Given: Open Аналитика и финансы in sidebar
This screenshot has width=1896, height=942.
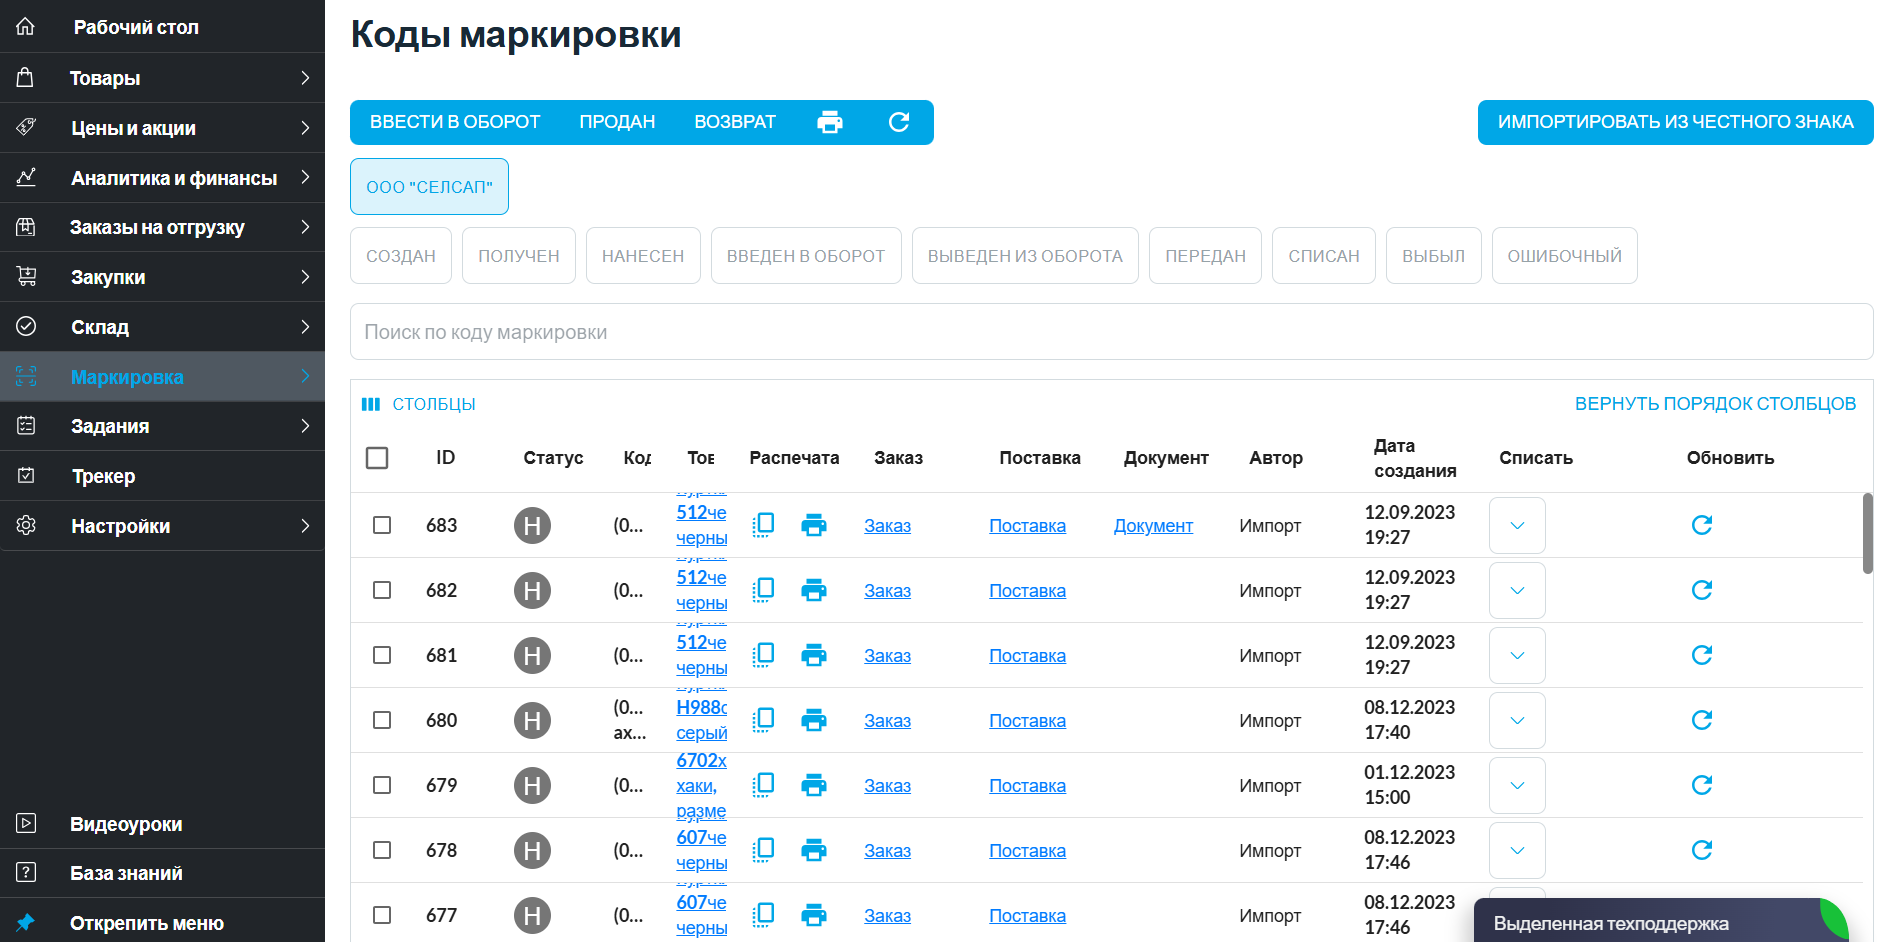Looking at the screenshot, I should pyautogui.click(x=162, y=178).
